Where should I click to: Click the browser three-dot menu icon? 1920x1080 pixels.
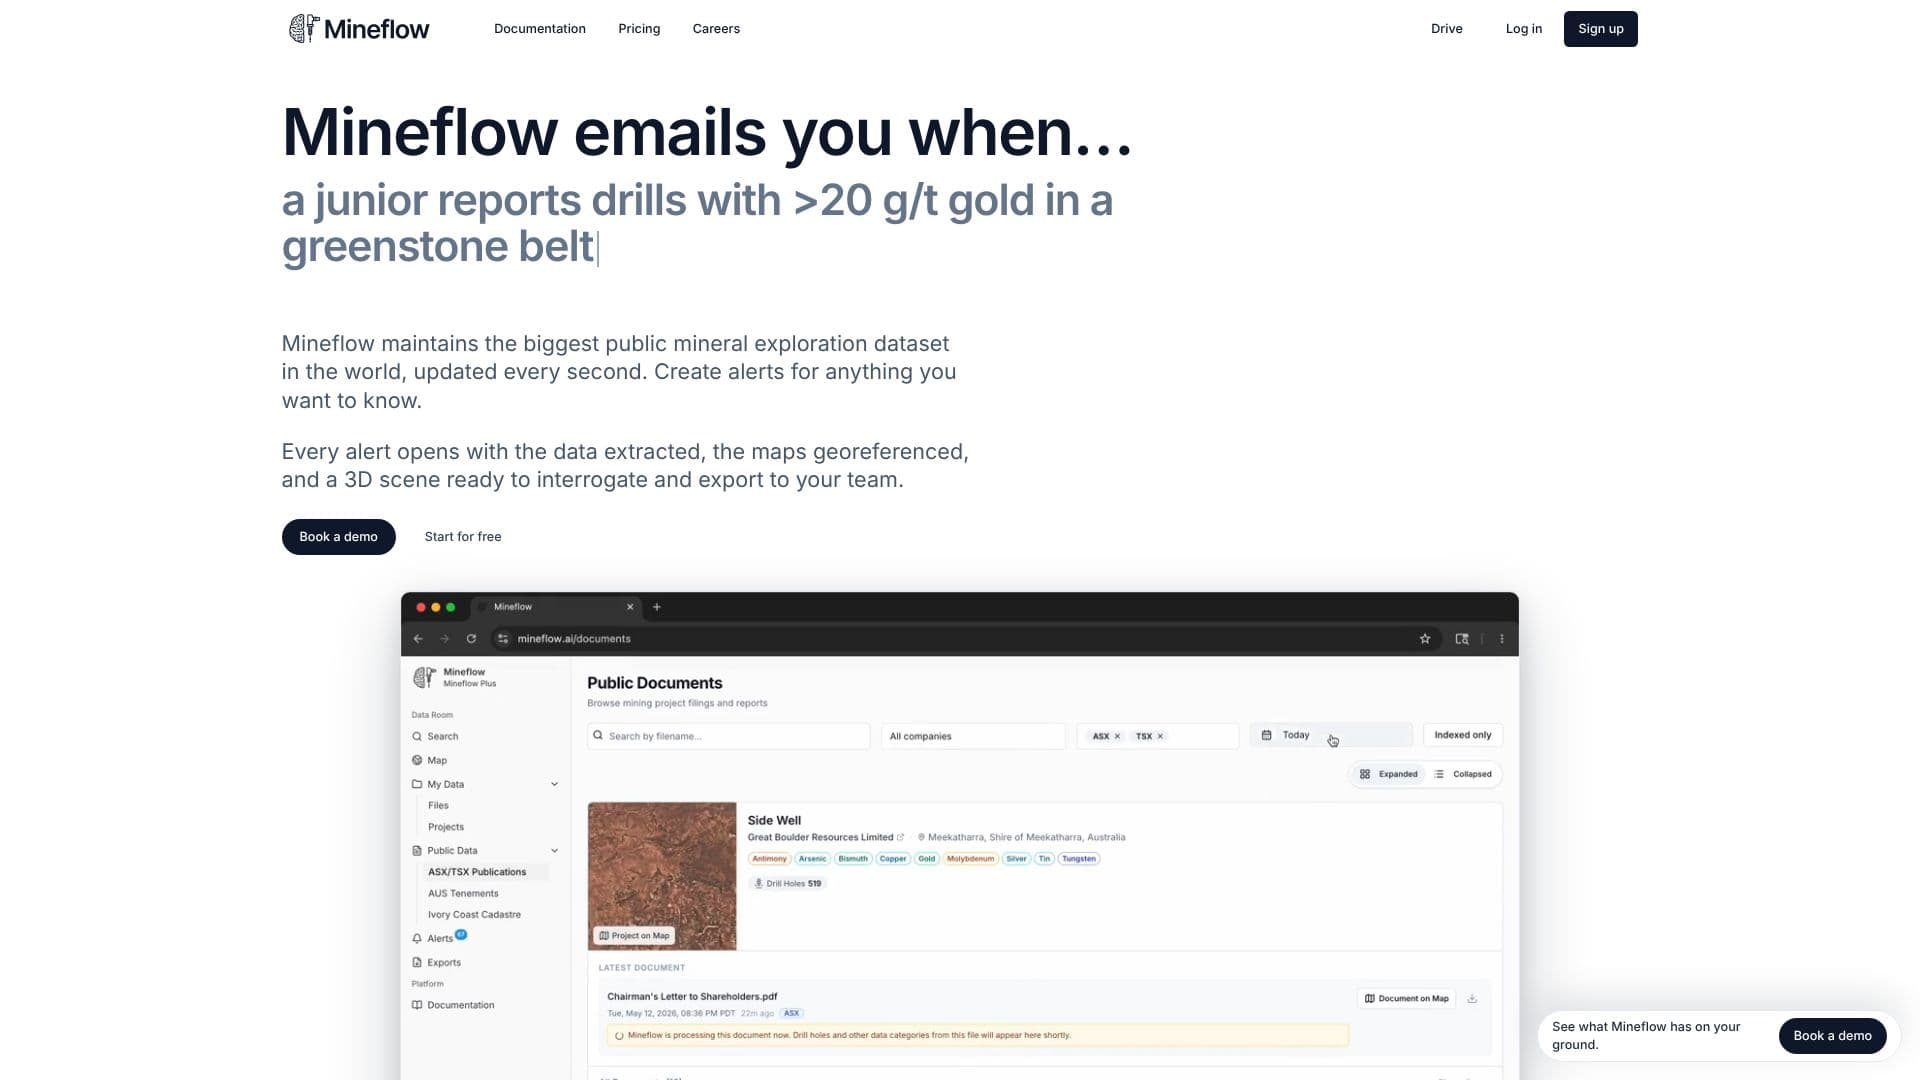click(1502, 639)
